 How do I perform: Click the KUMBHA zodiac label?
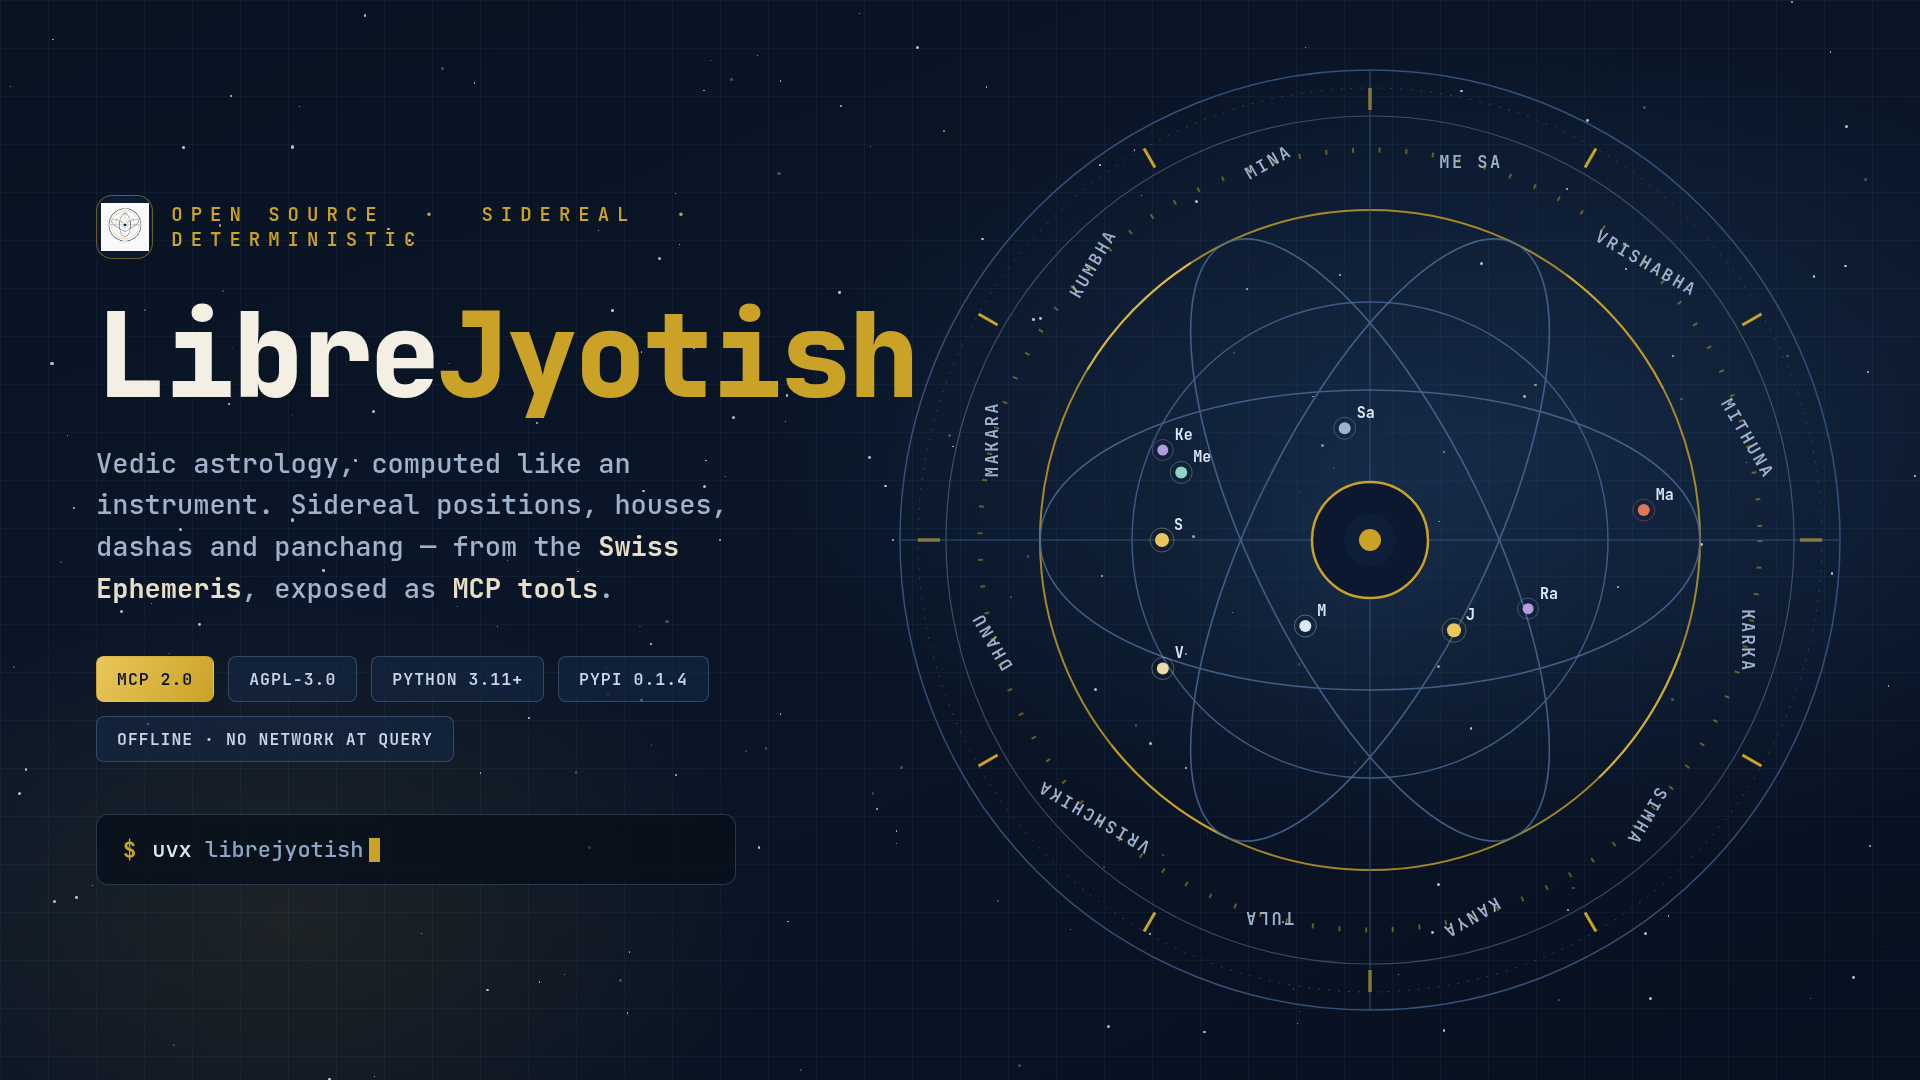pyautogui.click(x=1093, y=264)
